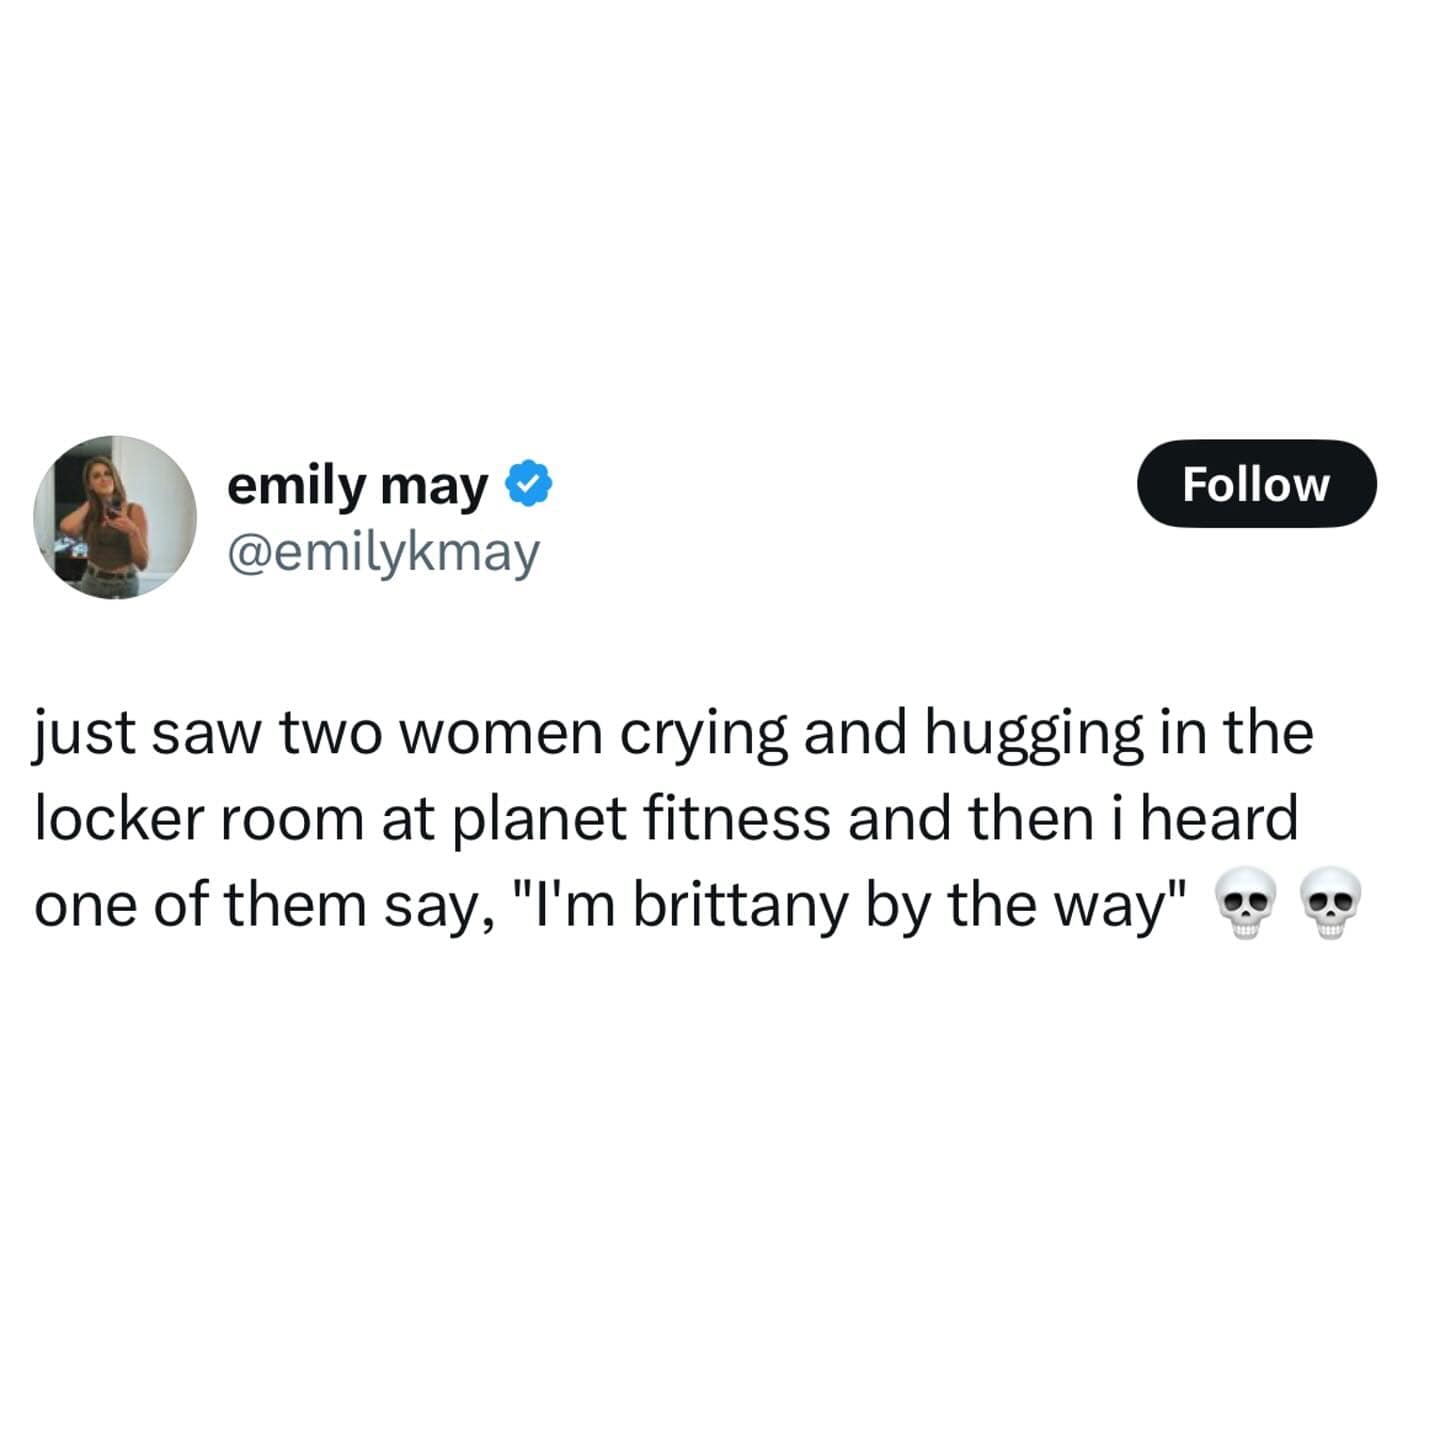Click the words "locker room" in the tweet
Viewport: 1440px width, 1440px height.
click(199, 819)
